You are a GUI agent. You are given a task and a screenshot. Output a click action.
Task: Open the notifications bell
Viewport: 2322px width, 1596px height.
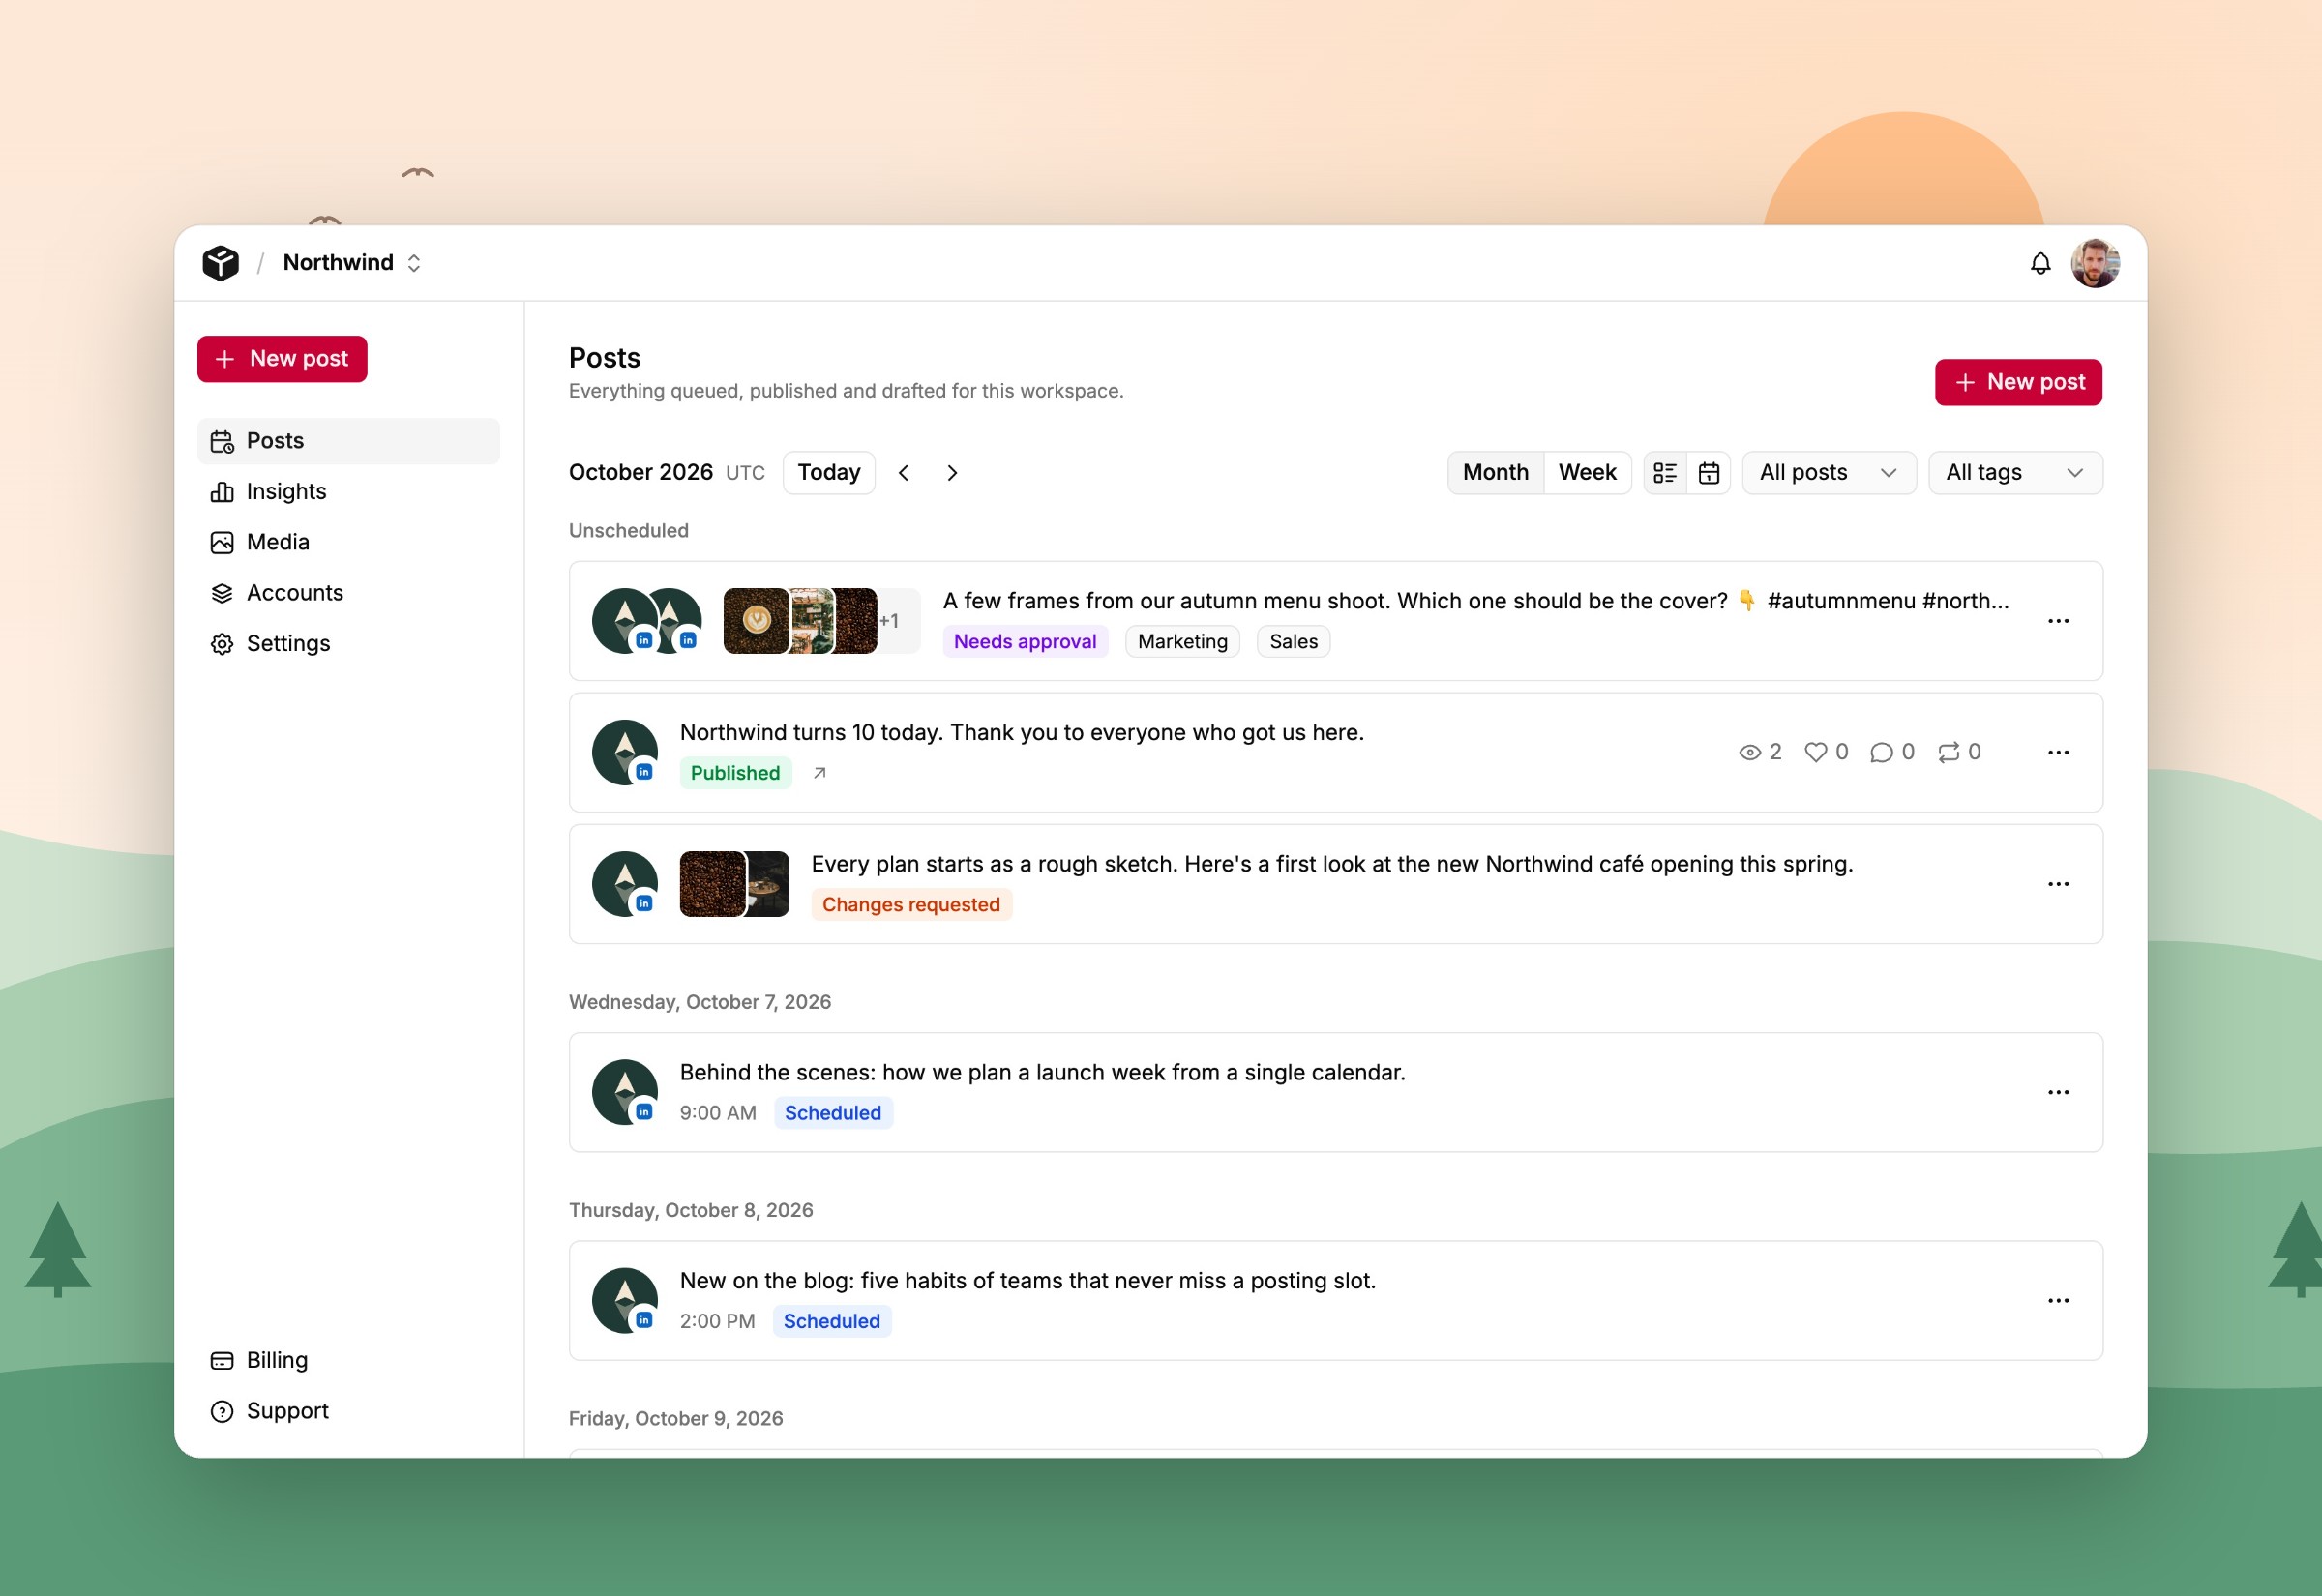pyautogui.click(x=2040, y=263)
